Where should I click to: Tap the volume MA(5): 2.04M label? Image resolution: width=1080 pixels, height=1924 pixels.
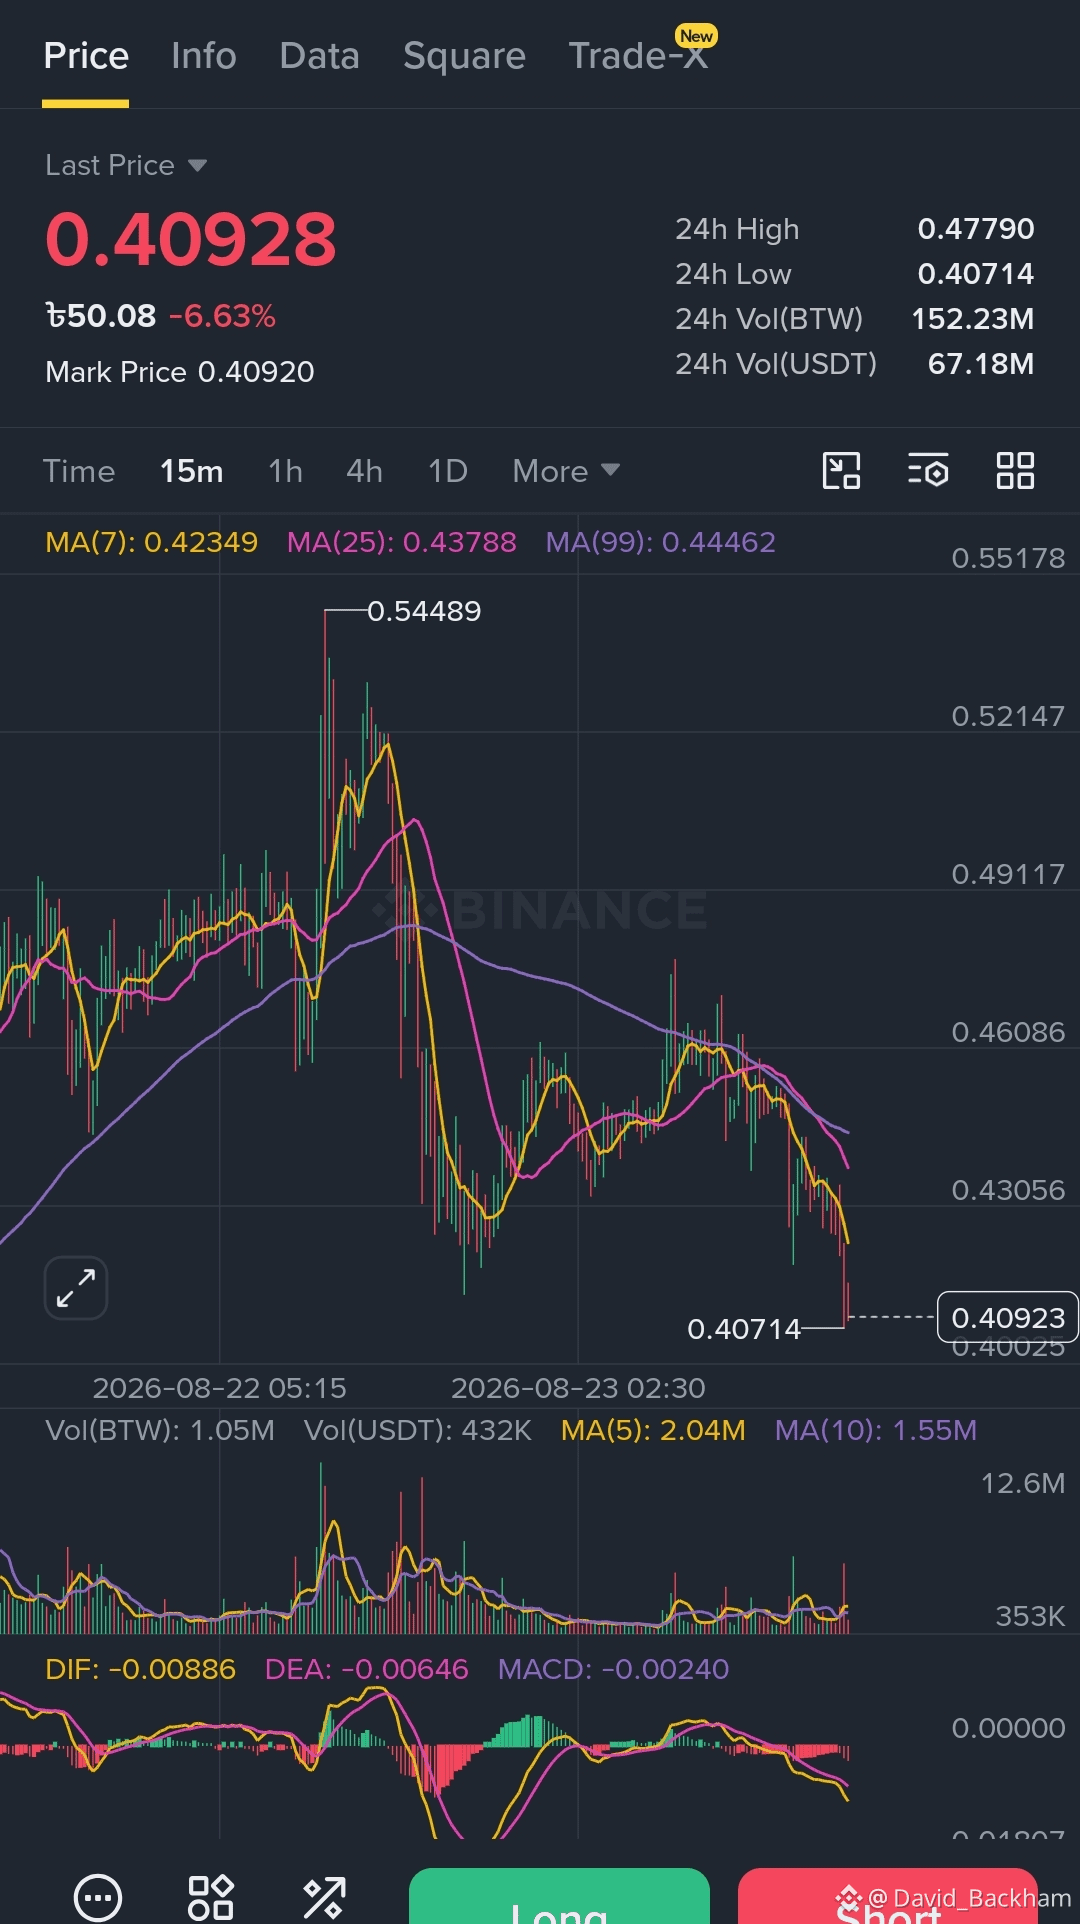pos(653,1430)
